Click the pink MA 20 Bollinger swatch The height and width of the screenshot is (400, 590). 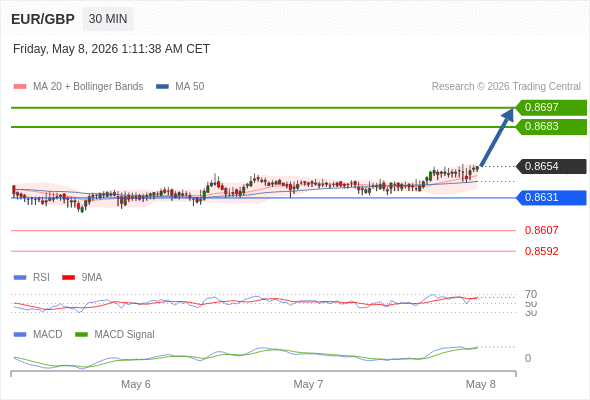[20, 87]
